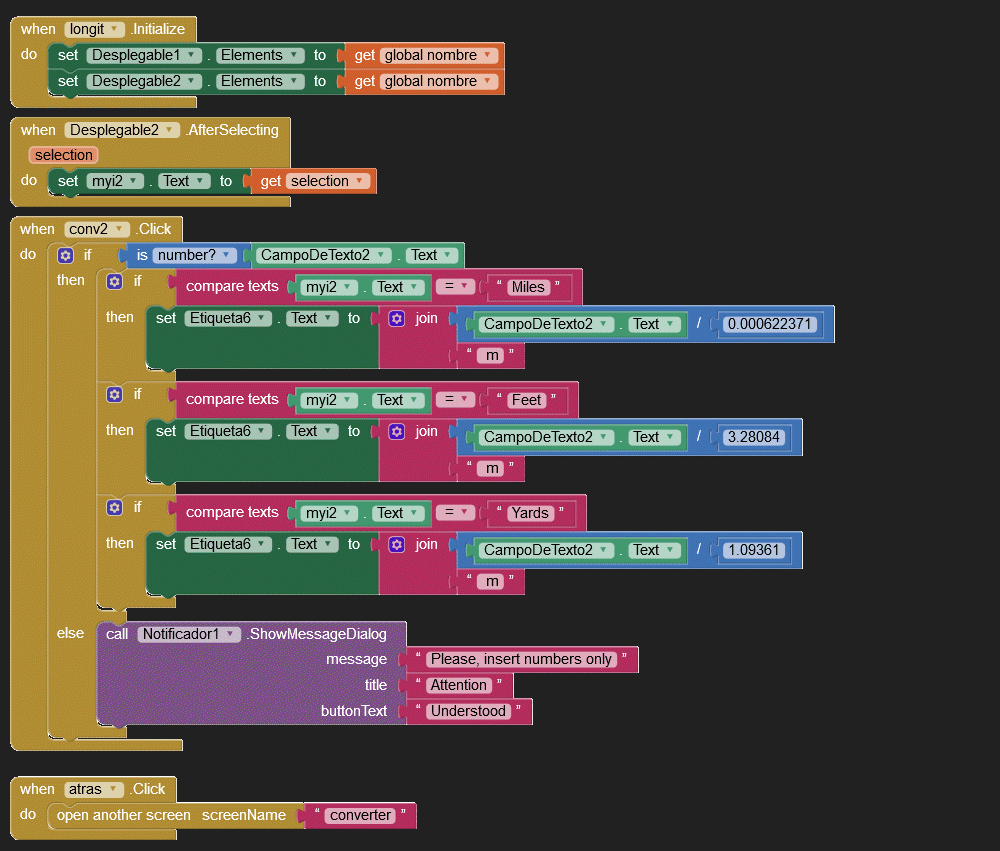Open the join block gear in the Feet conversion
1000x851 pixels.
396,432
